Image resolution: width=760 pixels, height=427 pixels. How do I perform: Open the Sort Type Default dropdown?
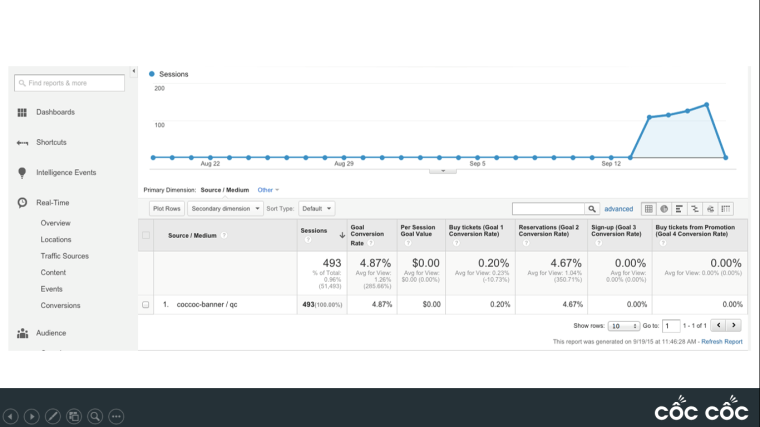tap(317, 209)
